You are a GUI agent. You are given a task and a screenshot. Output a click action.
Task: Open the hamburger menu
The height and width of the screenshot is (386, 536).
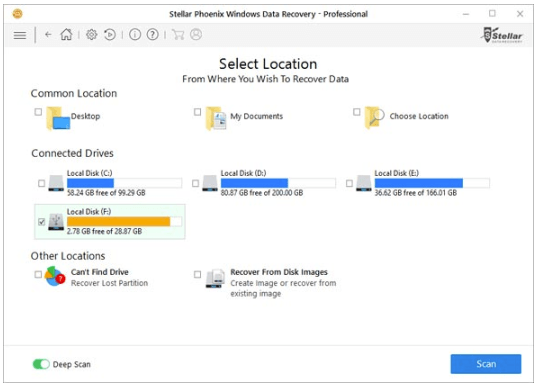(20, 35)
